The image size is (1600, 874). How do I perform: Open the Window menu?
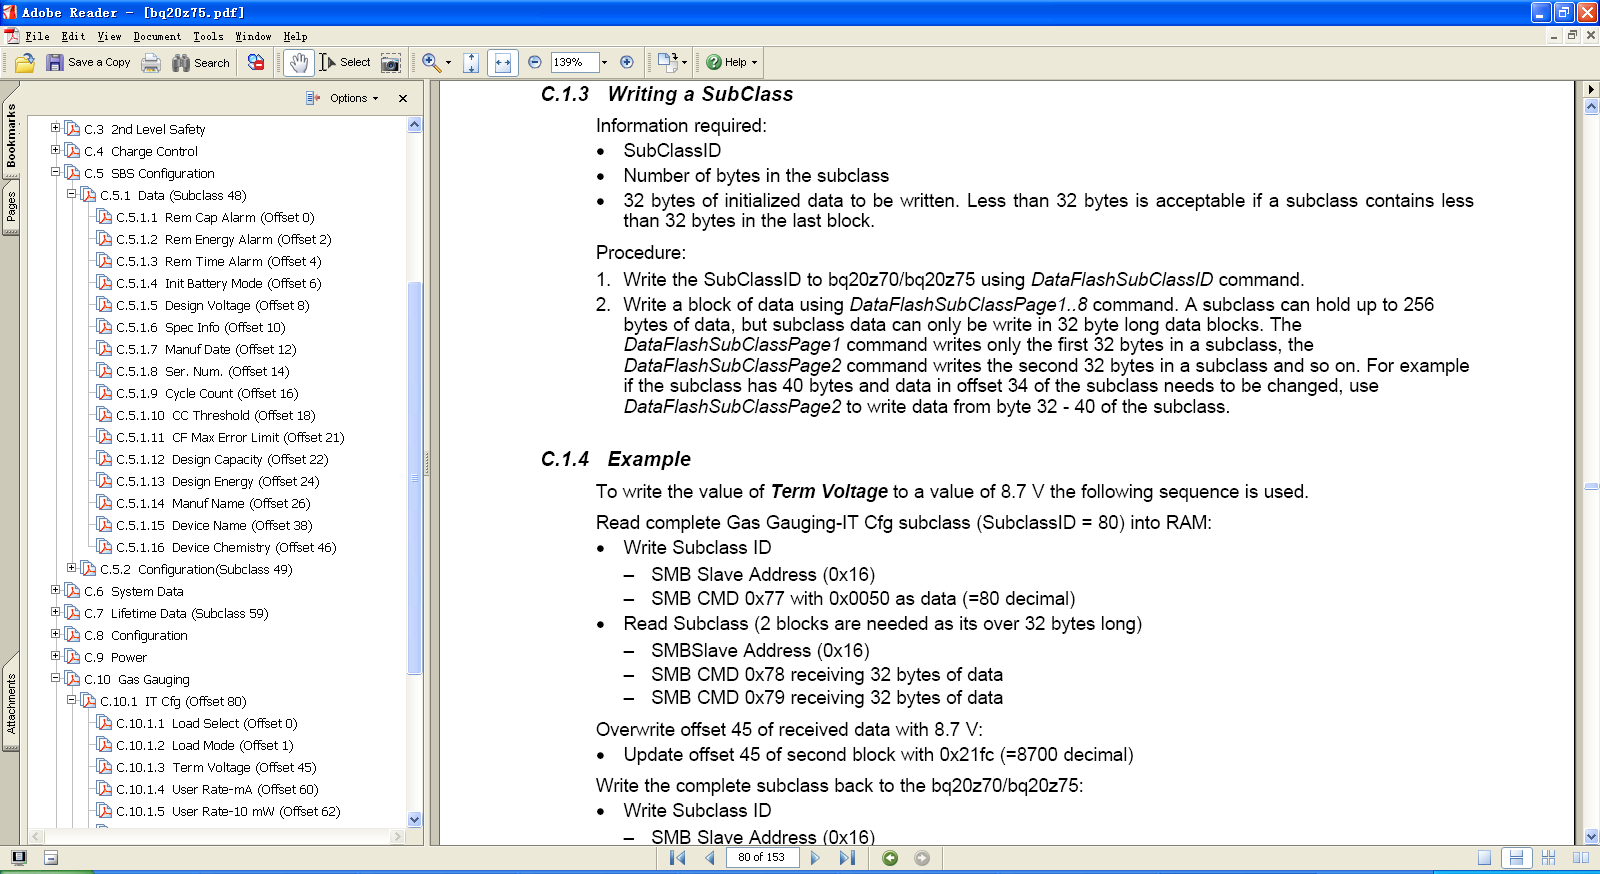point(253,36)
